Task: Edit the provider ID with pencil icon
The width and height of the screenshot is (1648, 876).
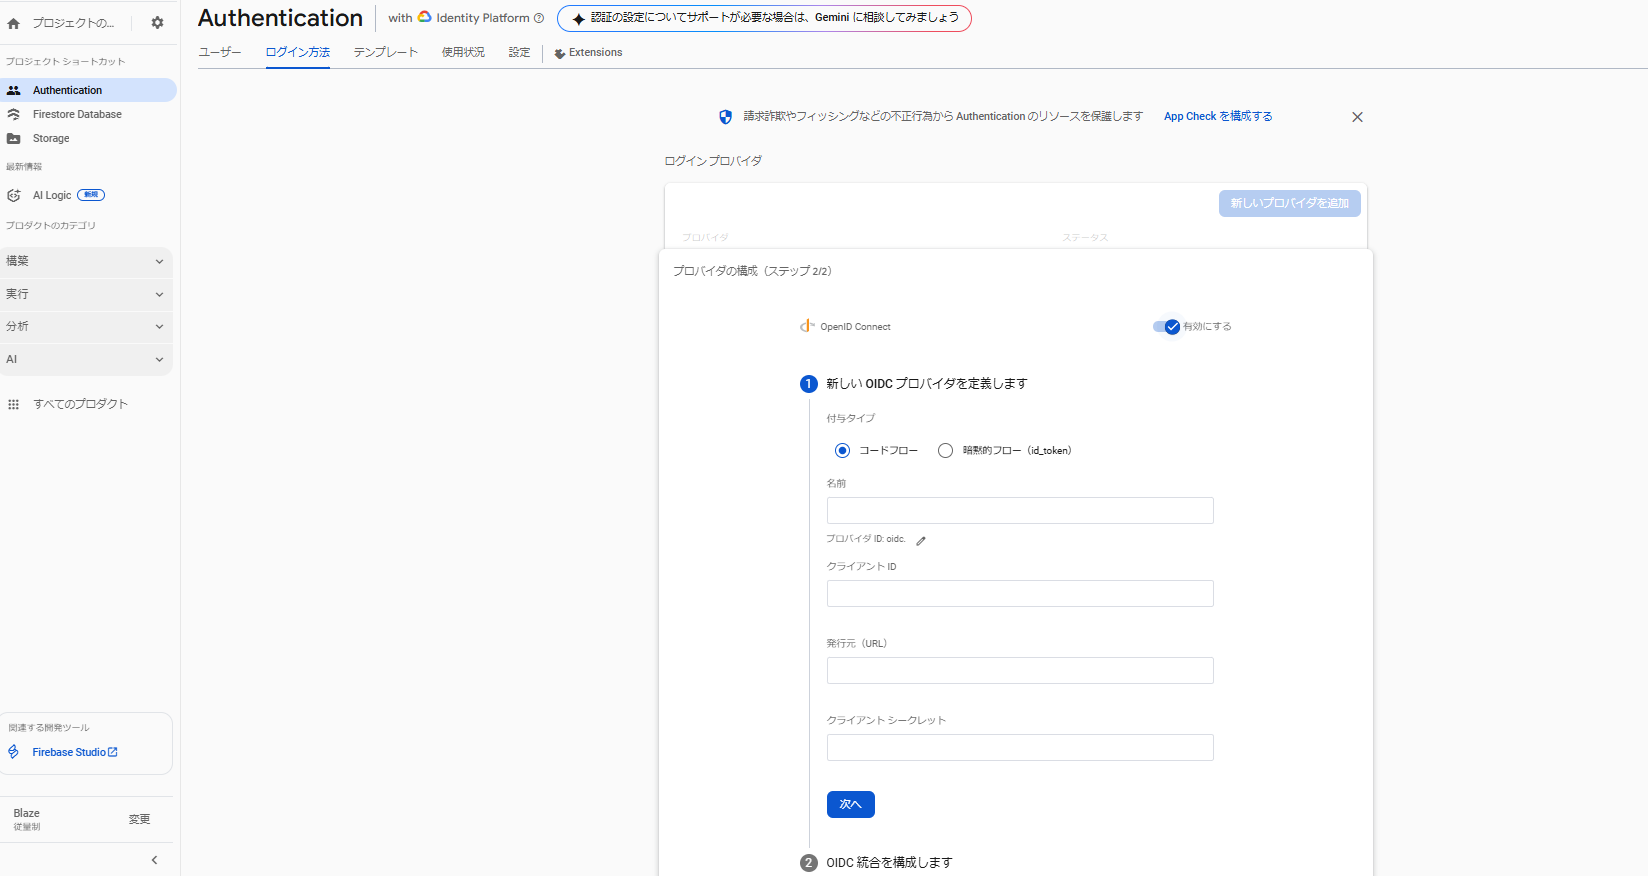Action: click(x=921, y=540)
